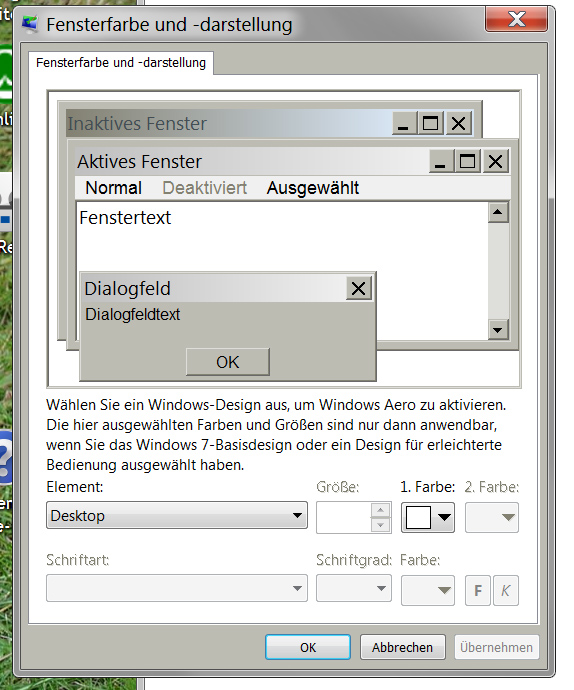Click the window icon in title bar

click(x=30, y=24)
